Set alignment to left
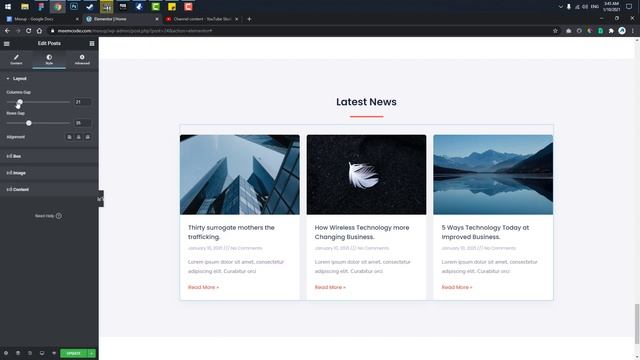This screenshot has width=640, height=360. (69, 137)
